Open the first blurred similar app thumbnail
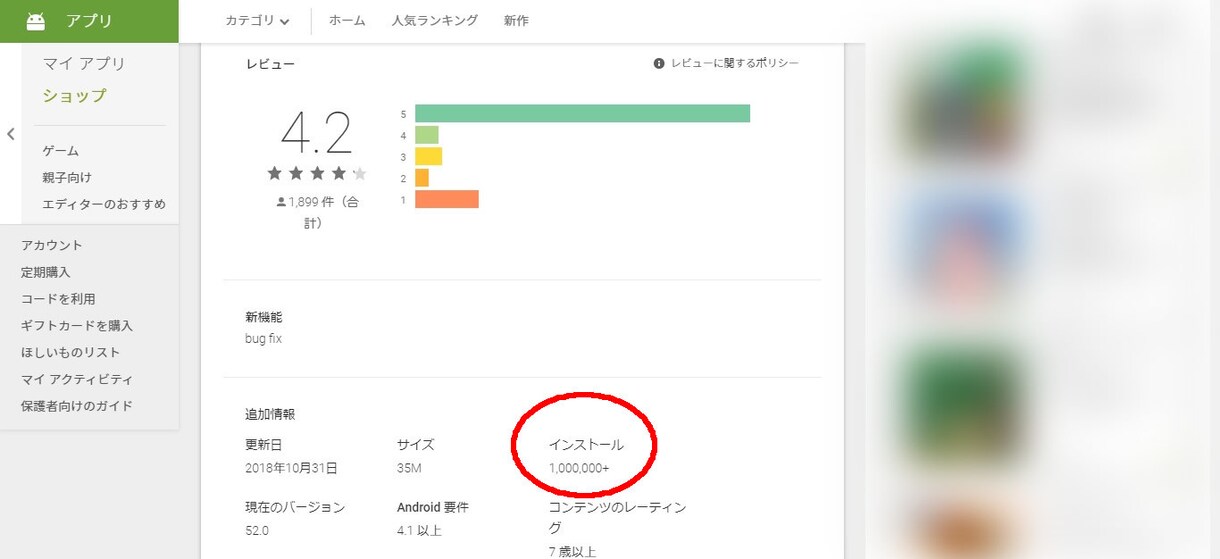 [965, 103]
